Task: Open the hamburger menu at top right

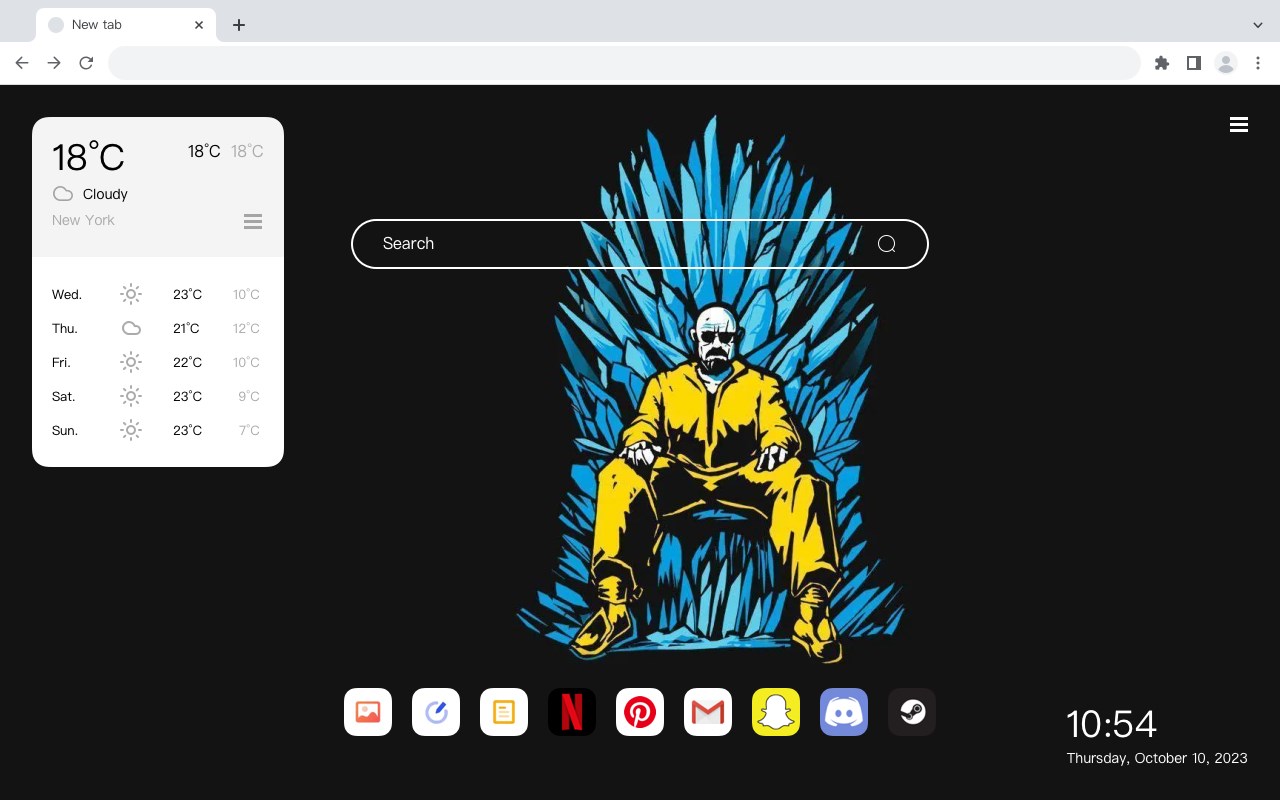Action: point(1239,124)
